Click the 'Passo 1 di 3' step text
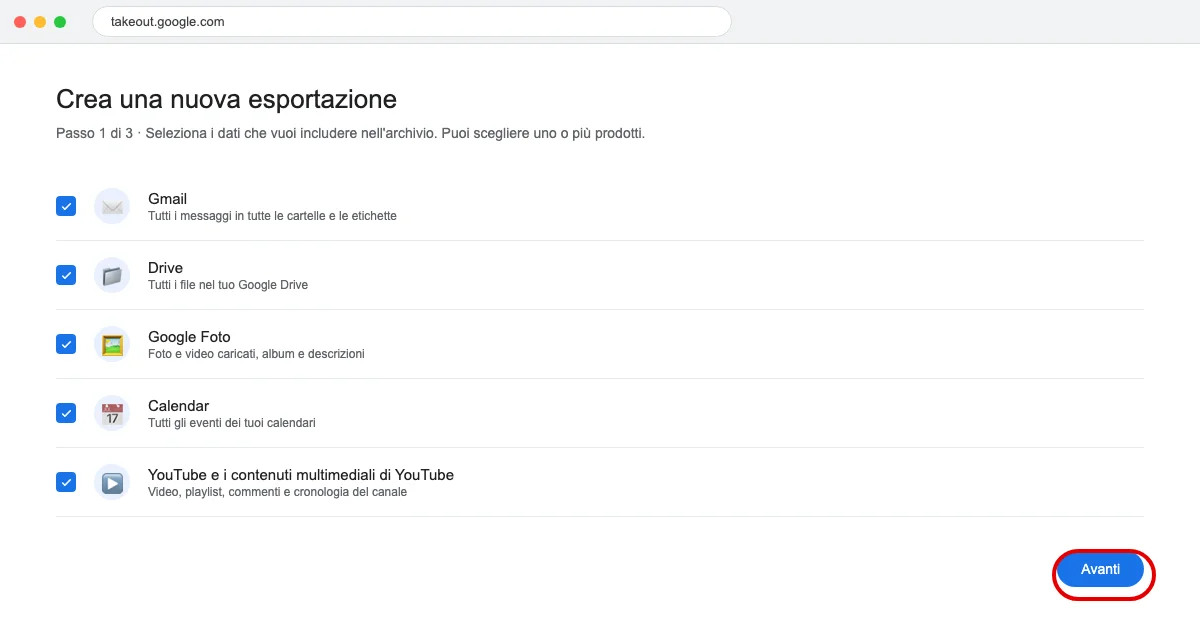 [x=94, y=133]
